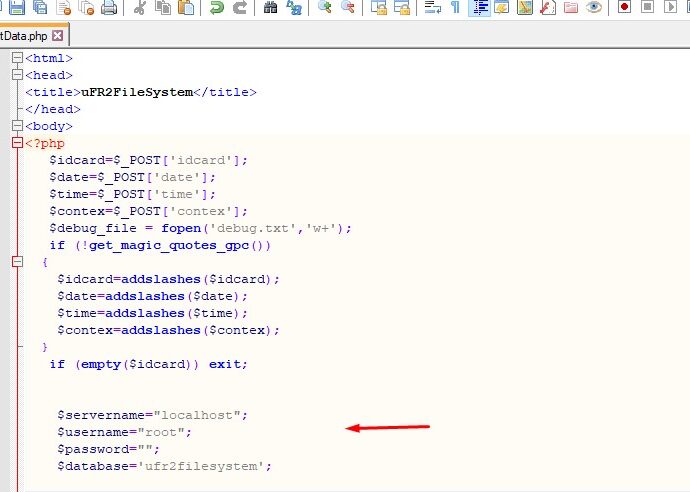The width and height of the screenshot is (690, 492).
Task: Copy selection using the Copy toolbar icon
Action: [x=164, y=7]
